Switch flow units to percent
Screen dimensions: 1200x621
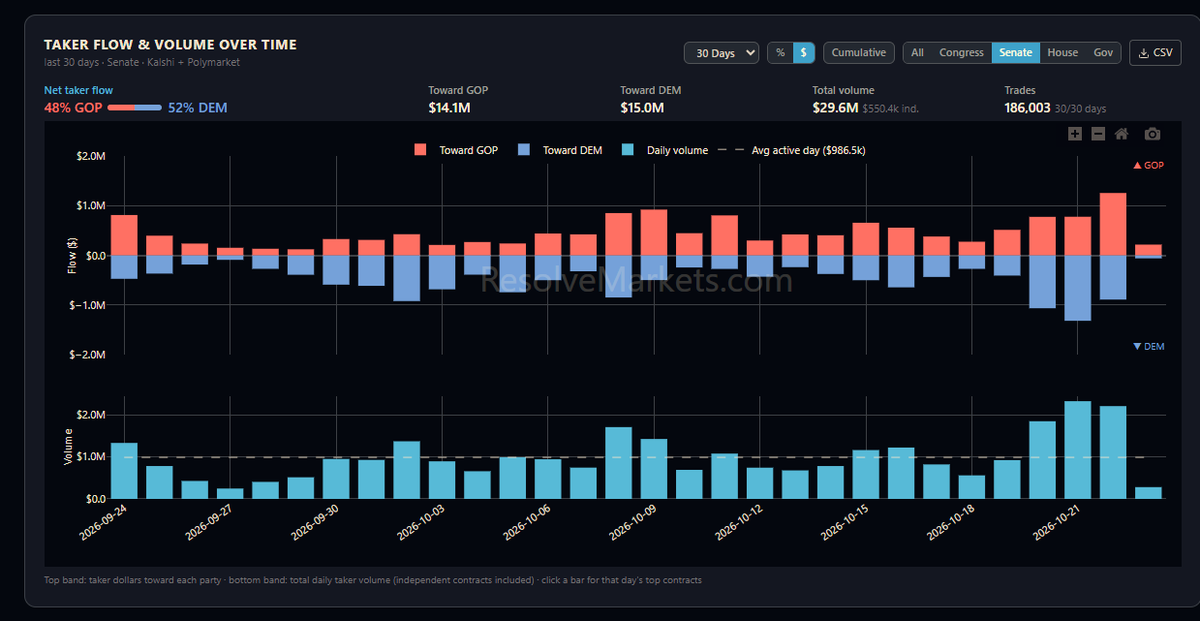780,53
